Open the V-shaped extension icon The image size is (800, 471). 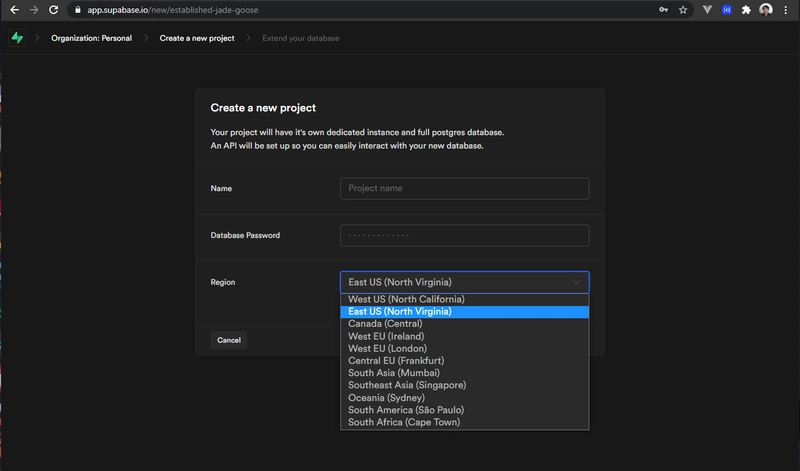(707, 10)
